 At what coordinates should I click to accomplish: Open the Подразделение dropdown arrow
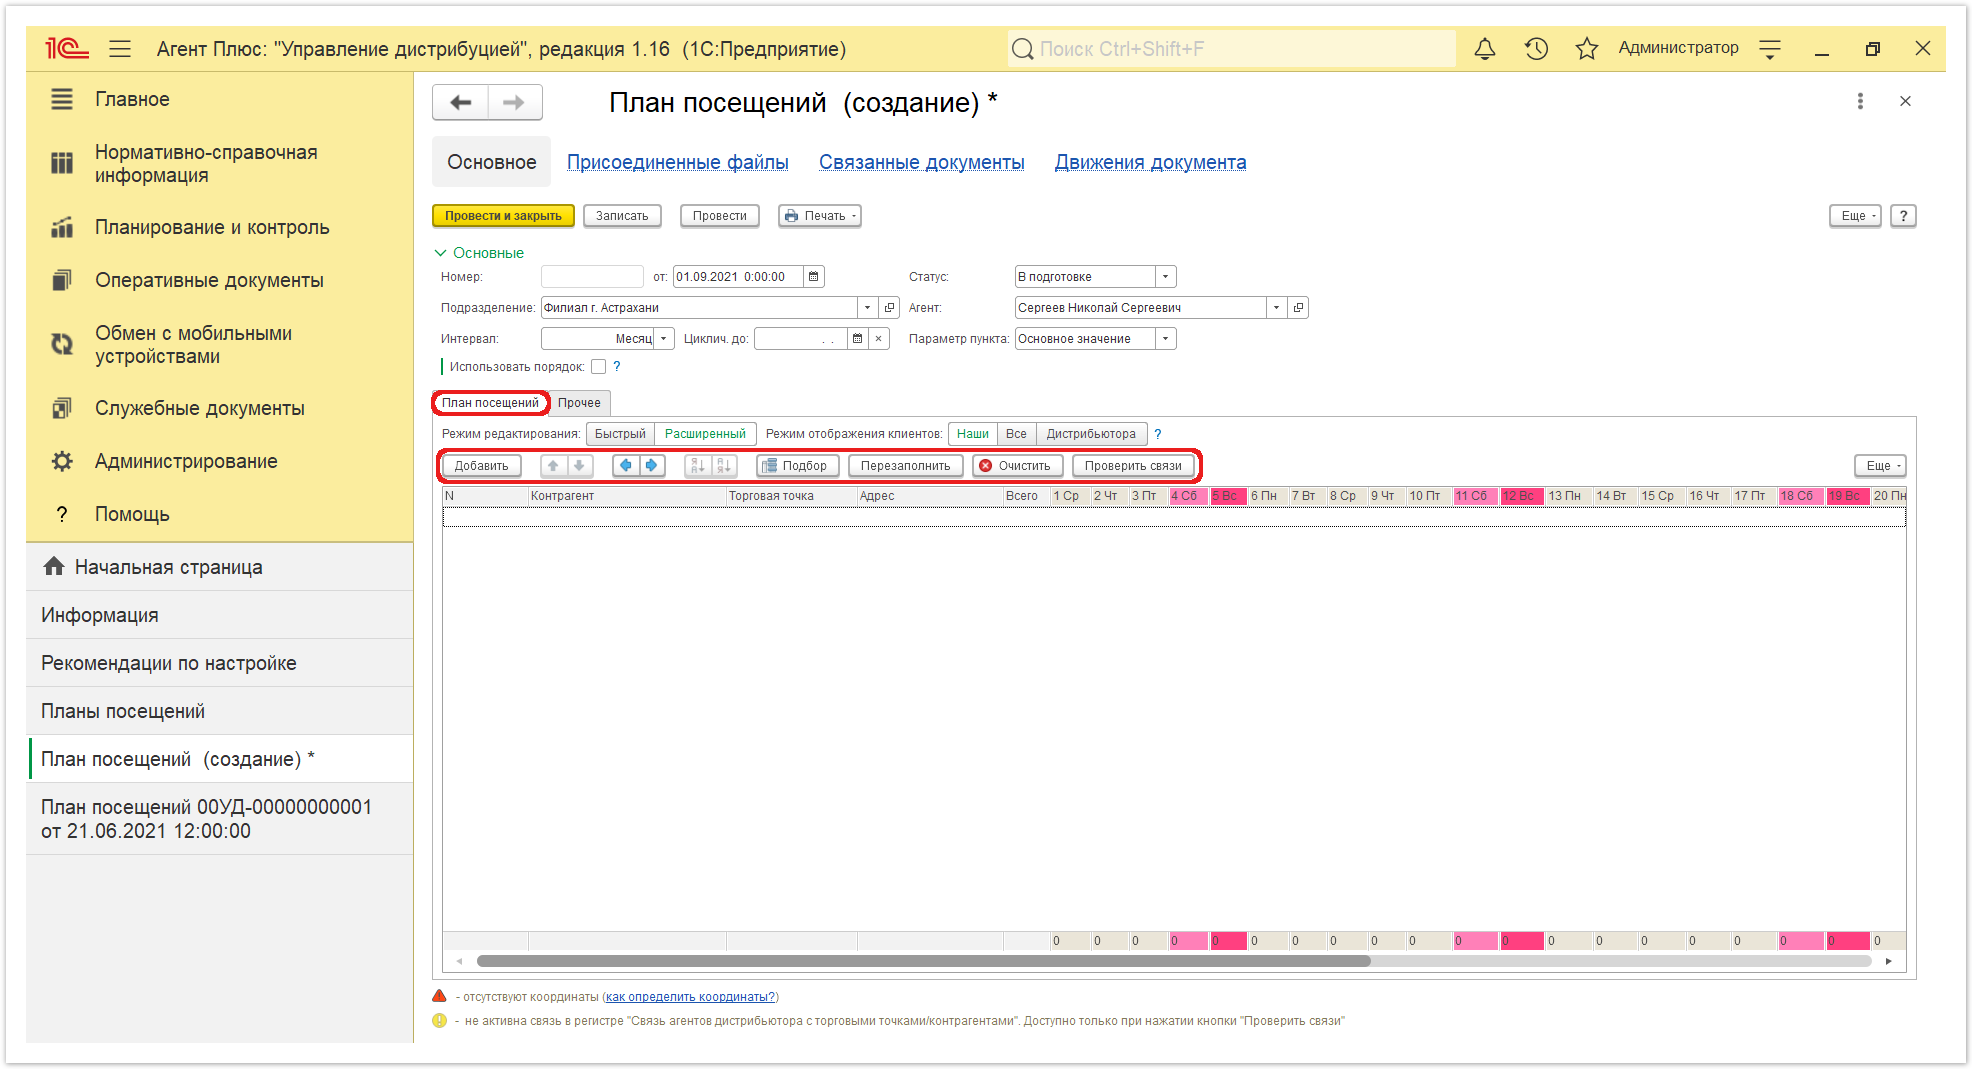(x=867, y=308)
